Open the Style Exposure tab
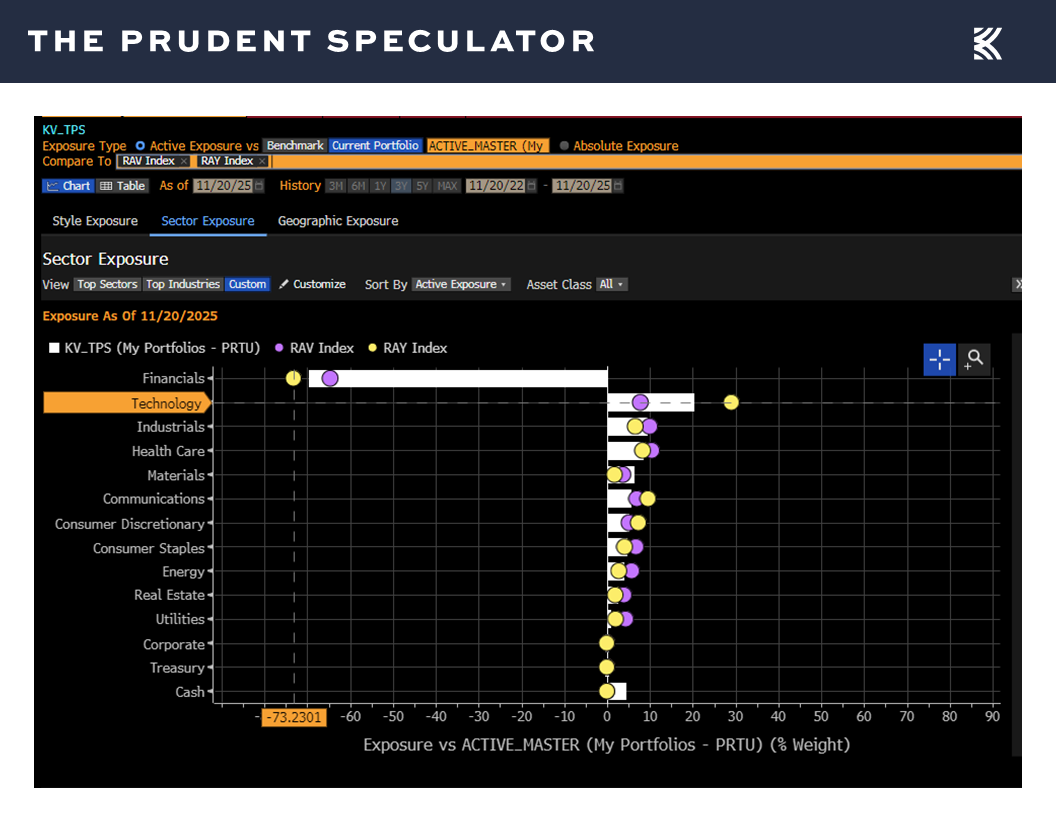This screenshot has width=1056, height=816. (94, 221)
